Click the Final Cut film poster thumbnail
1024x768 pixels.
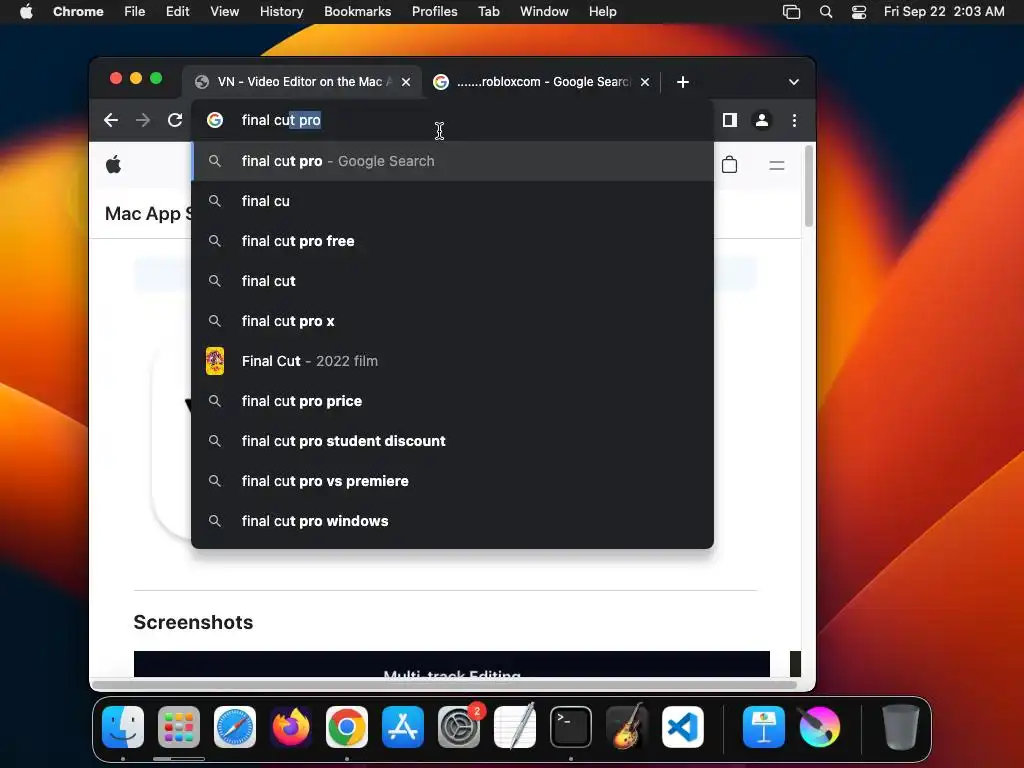click(x=215, y=361)
